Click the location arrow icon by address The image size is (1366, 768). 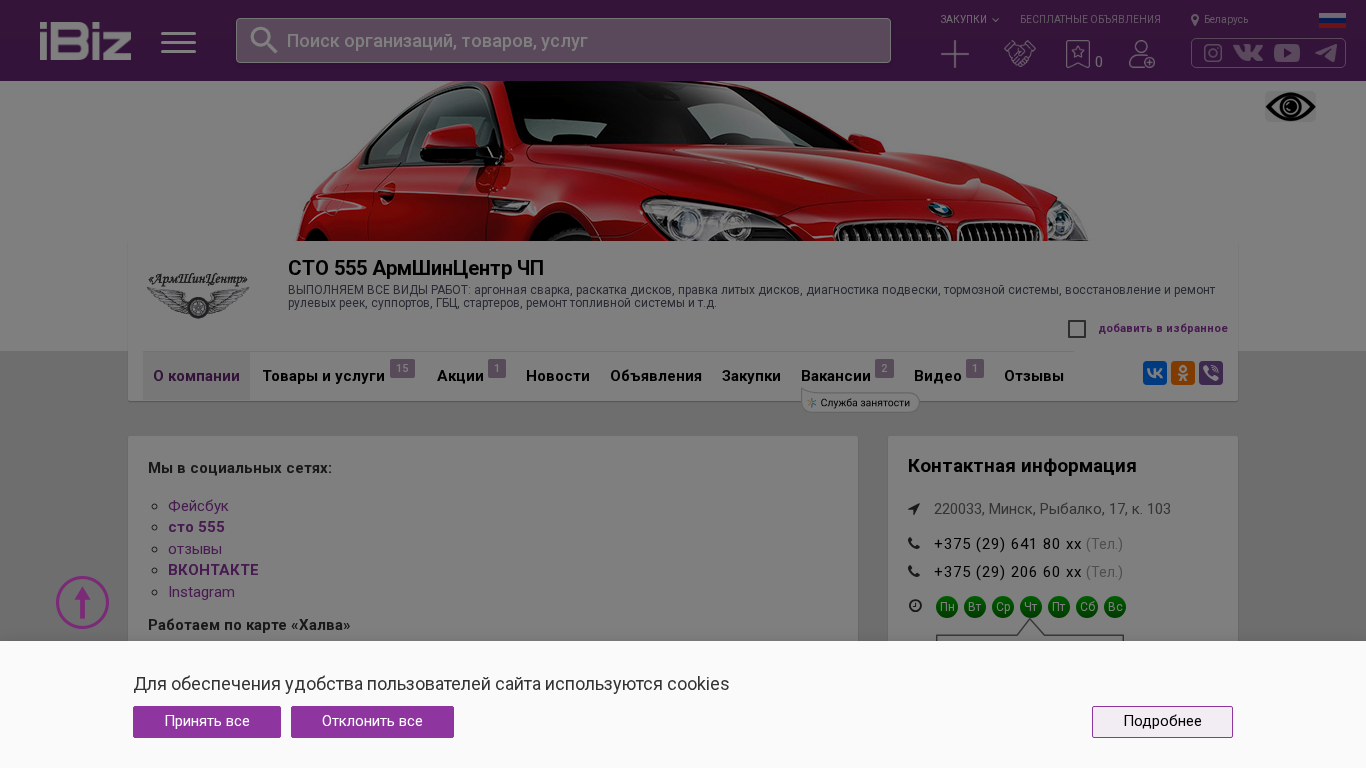coord(914,509)
